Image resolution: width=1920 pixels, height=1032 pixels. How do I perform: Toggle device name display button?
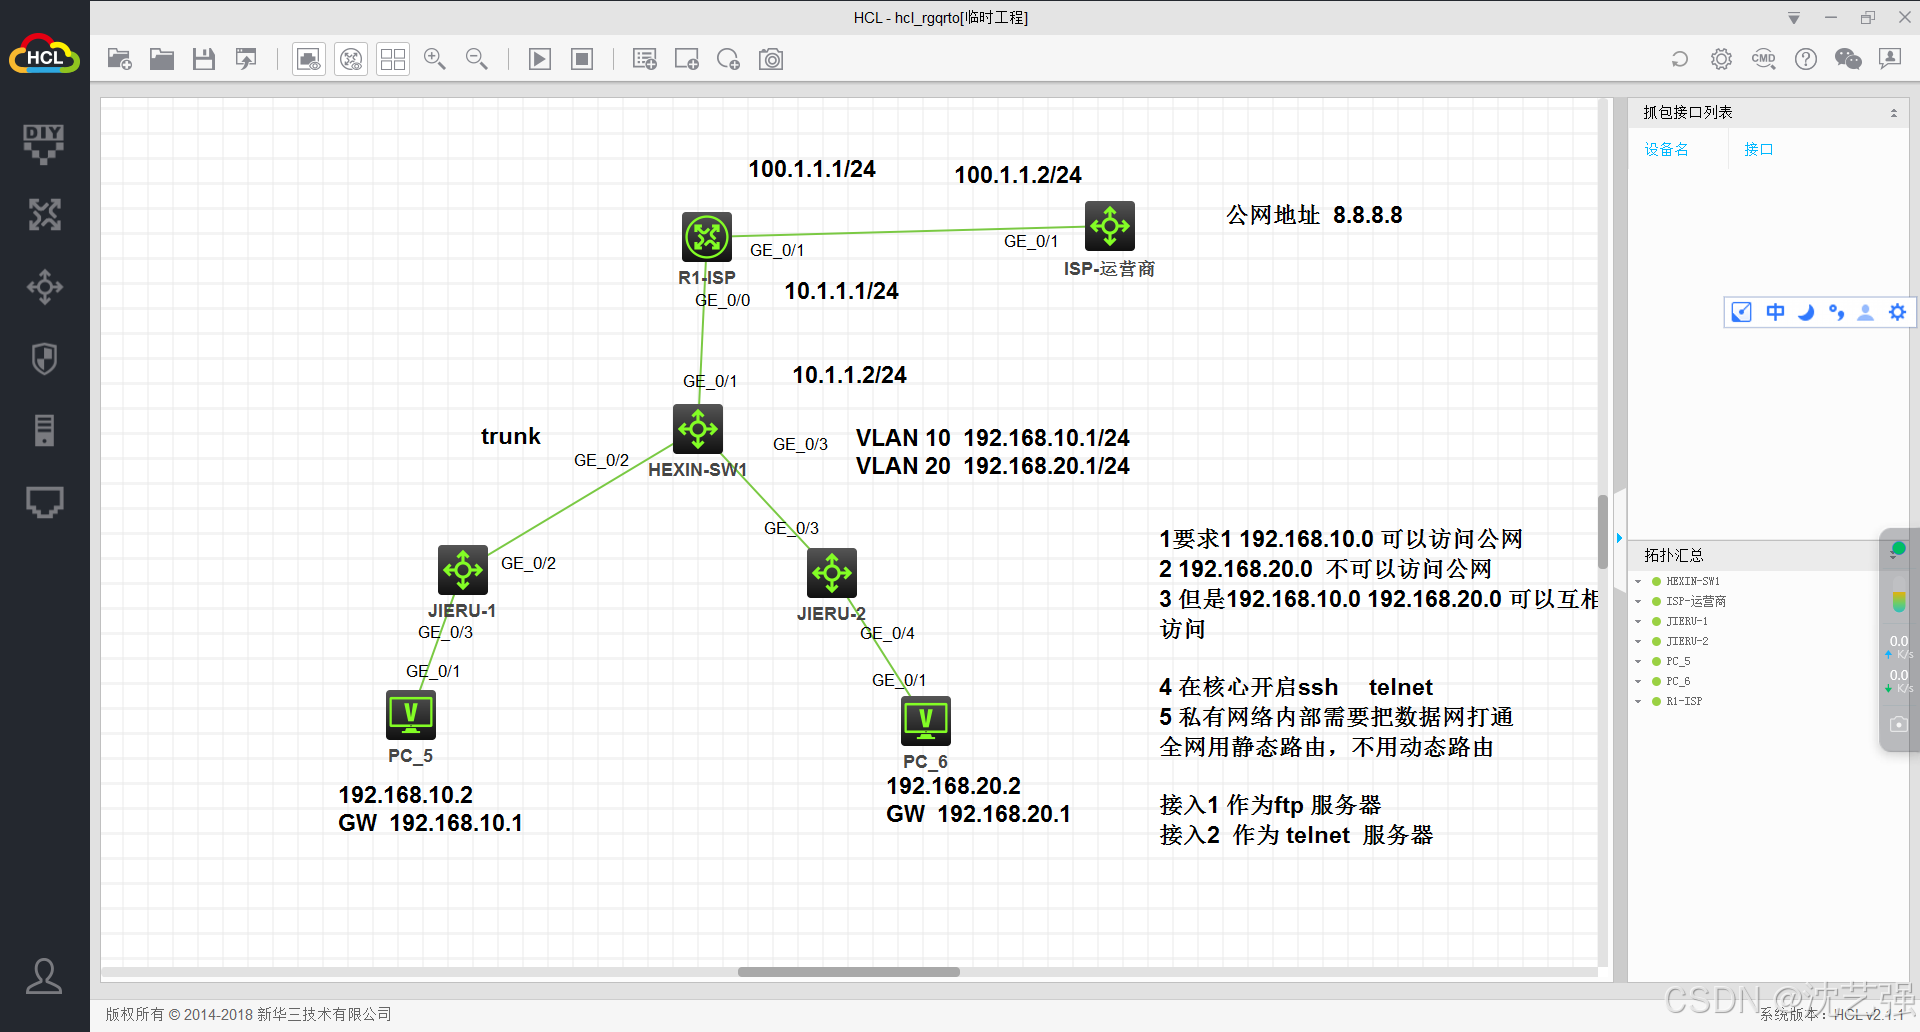click(351, 59)
